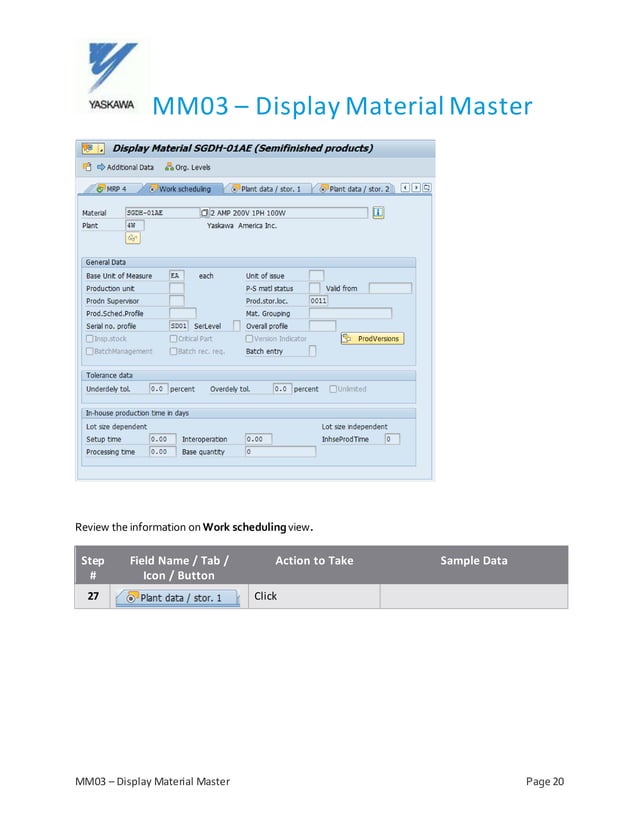Screen dimensions: 638x826
Task: Toggle the Batch rec. req. checkbox
Action: 173,351
